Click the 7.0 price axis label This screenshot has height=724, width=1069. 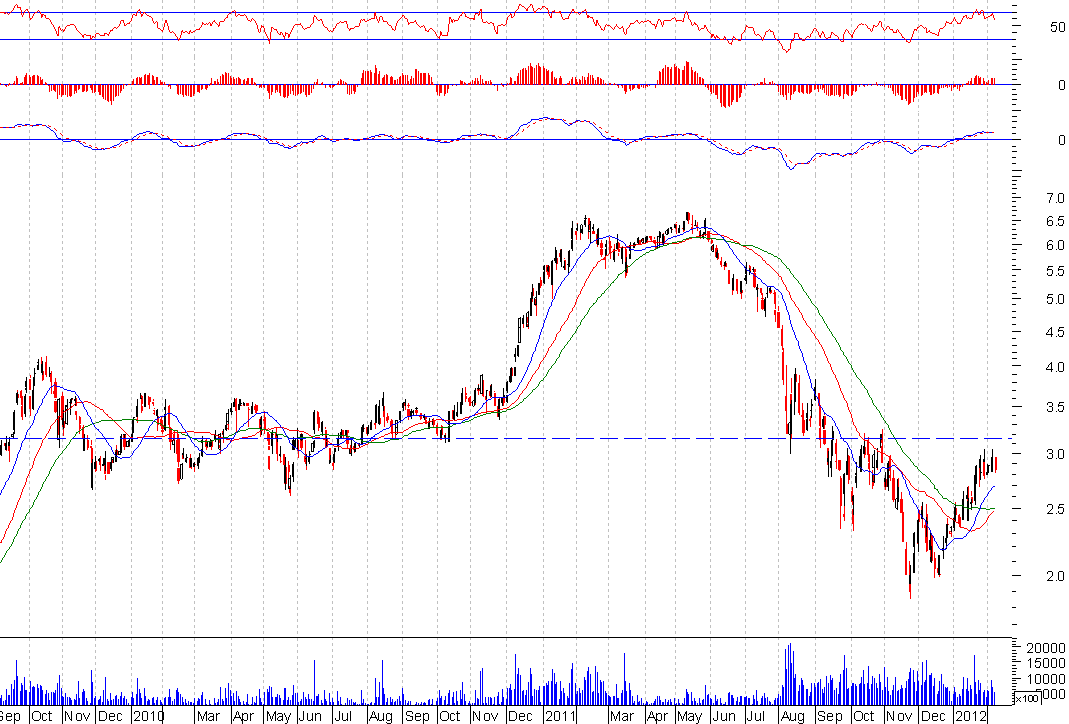point(1055,198)
